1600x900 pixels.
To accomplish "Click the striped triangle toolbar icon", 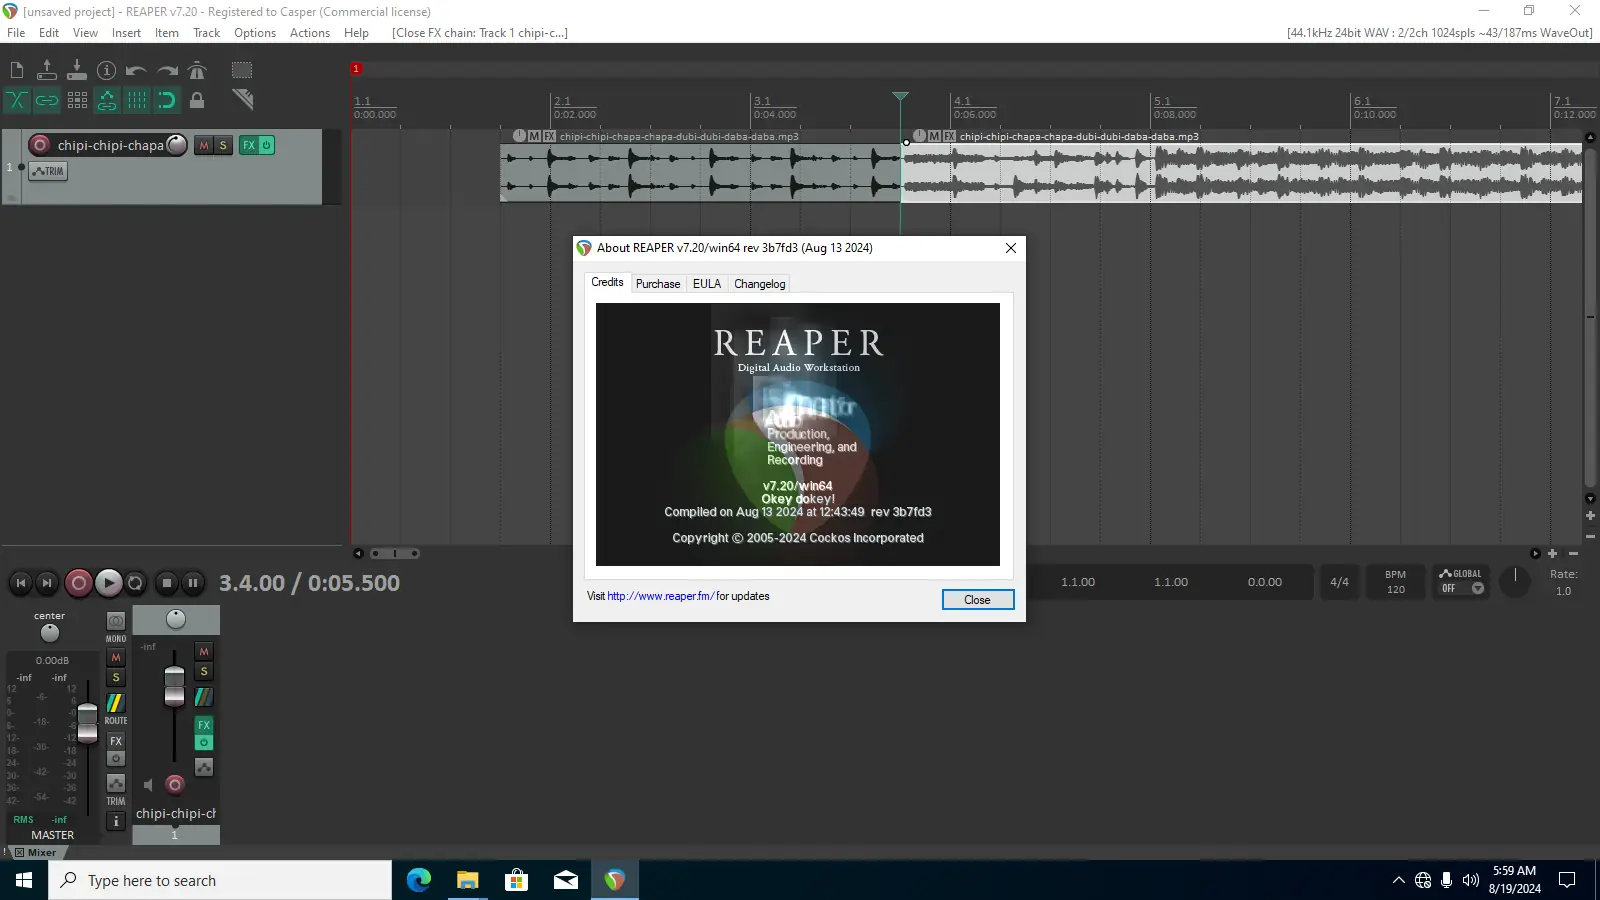I will point(242,99).
